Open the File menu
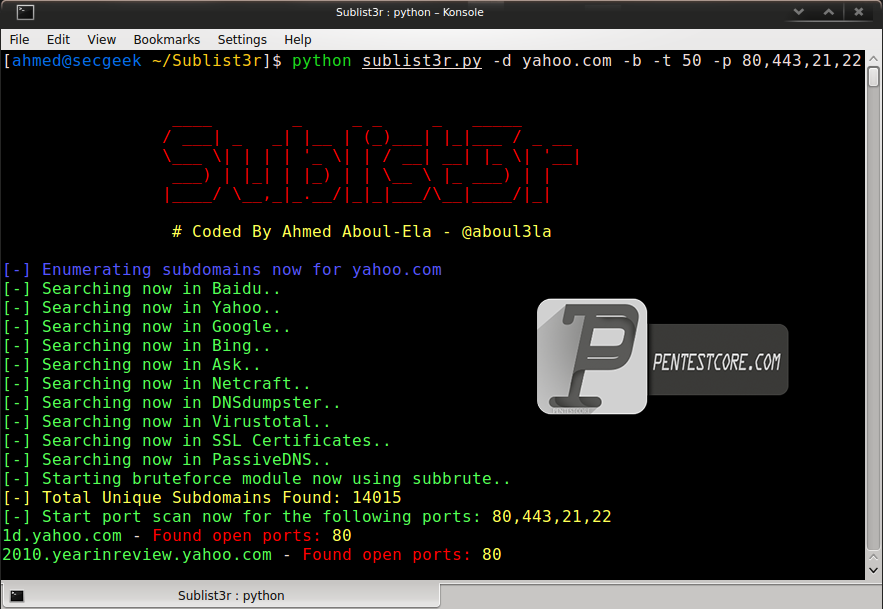This screenshot has height=609, width=883. [19, 39]
